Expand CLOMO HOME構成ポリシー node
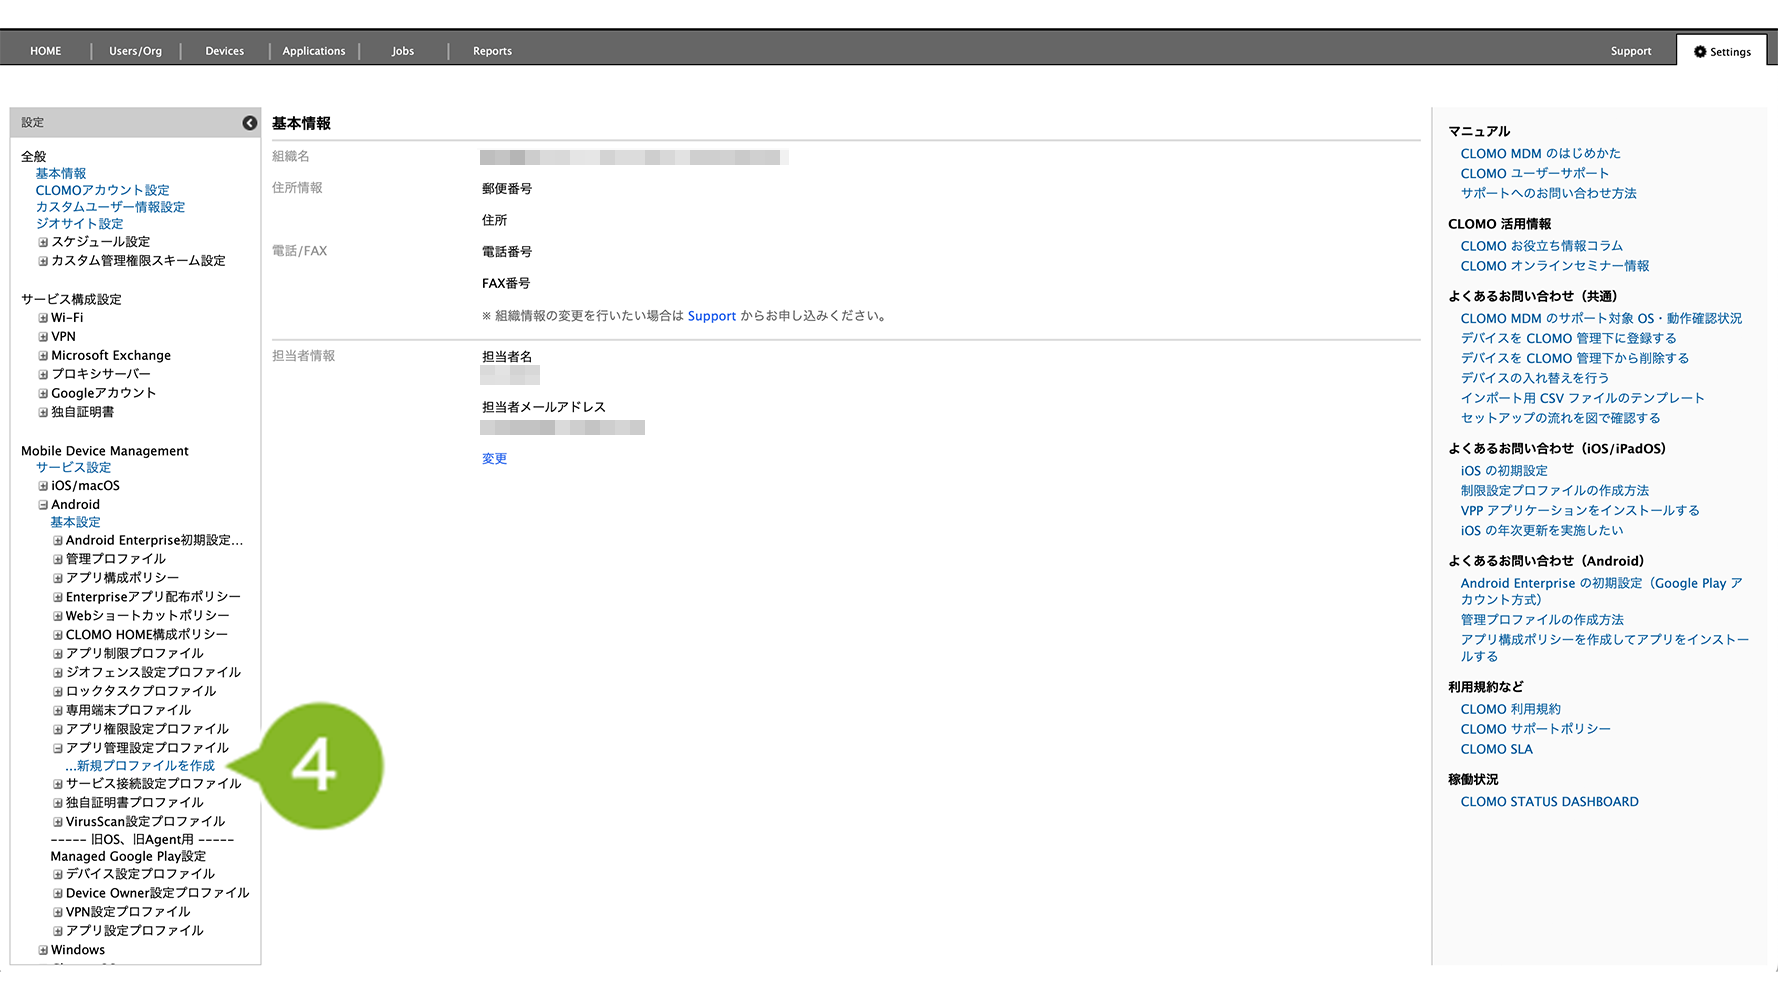The width and height of the screenshot is (1778, 1000). tap(58, 635)
